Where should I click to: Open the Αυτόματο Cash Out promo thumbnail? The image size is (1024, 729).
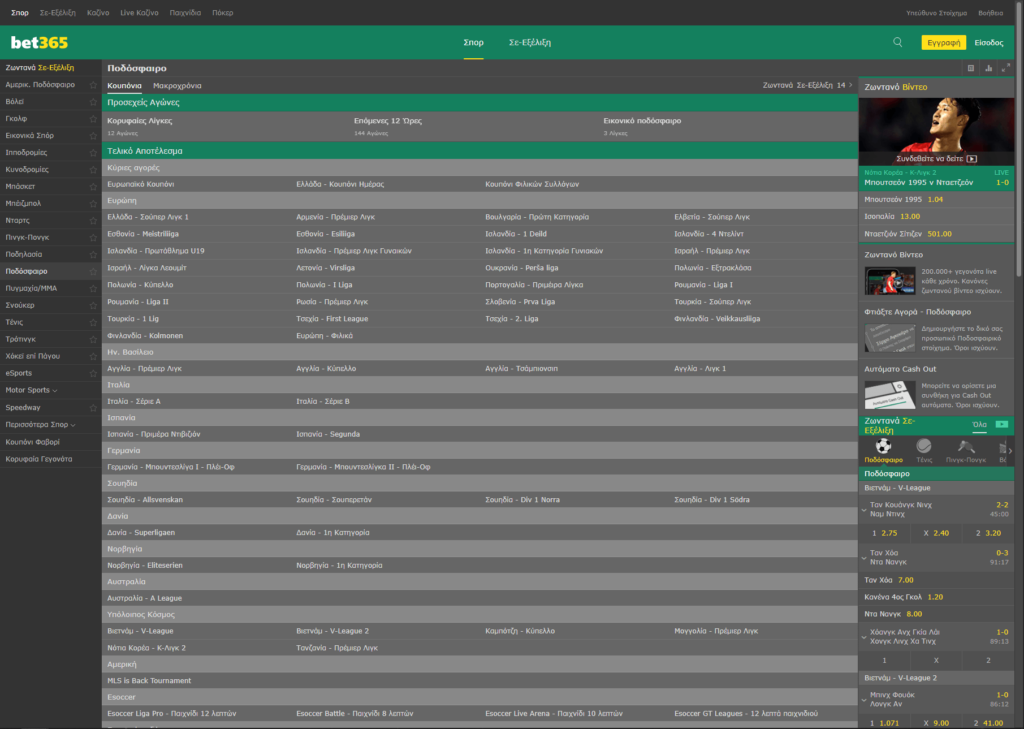click(889, 395)
